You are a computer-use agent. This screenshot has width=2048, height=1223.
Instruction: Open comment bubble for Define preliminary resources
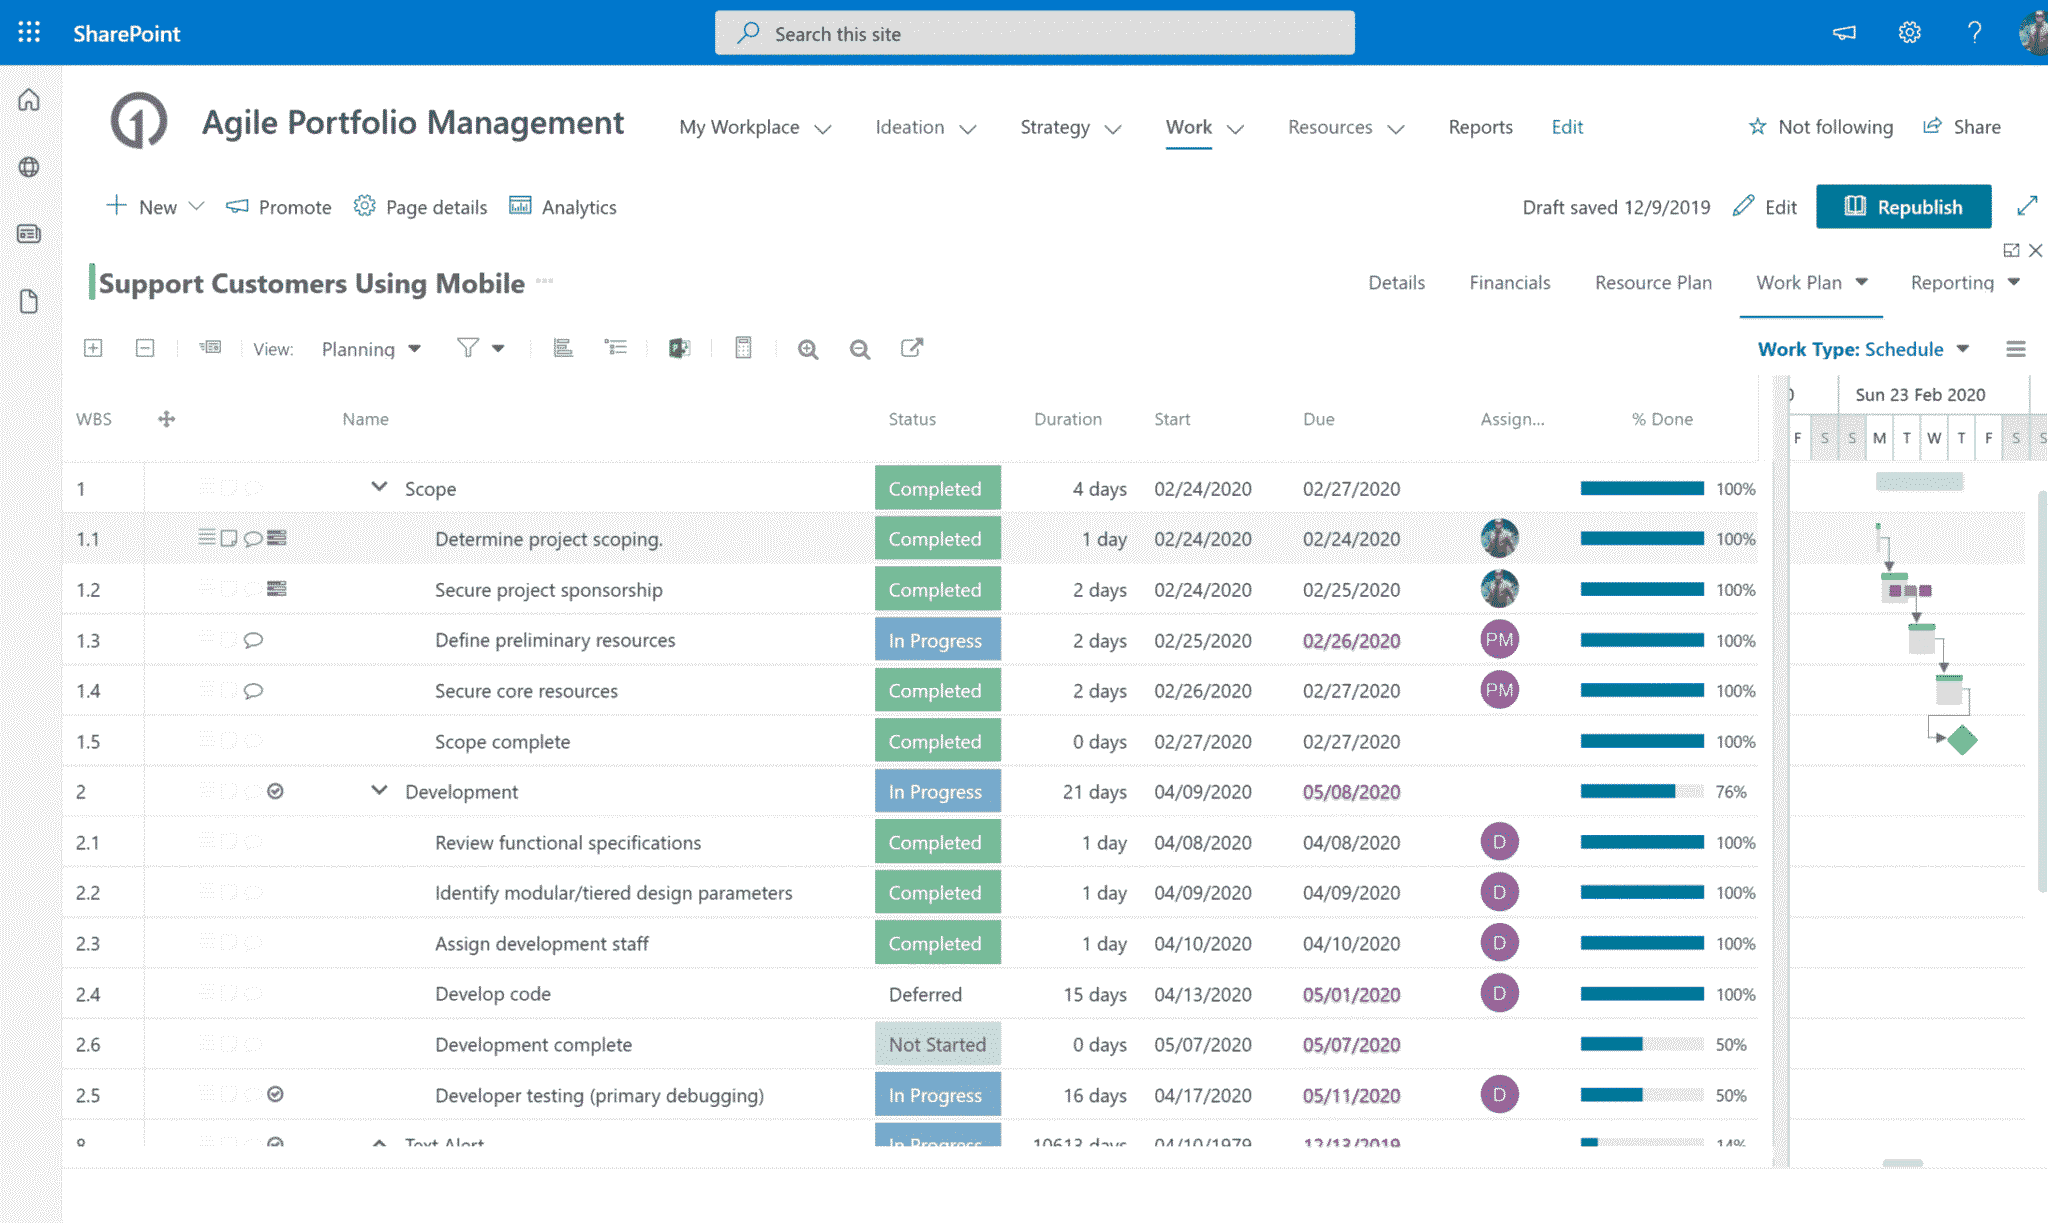253,640
